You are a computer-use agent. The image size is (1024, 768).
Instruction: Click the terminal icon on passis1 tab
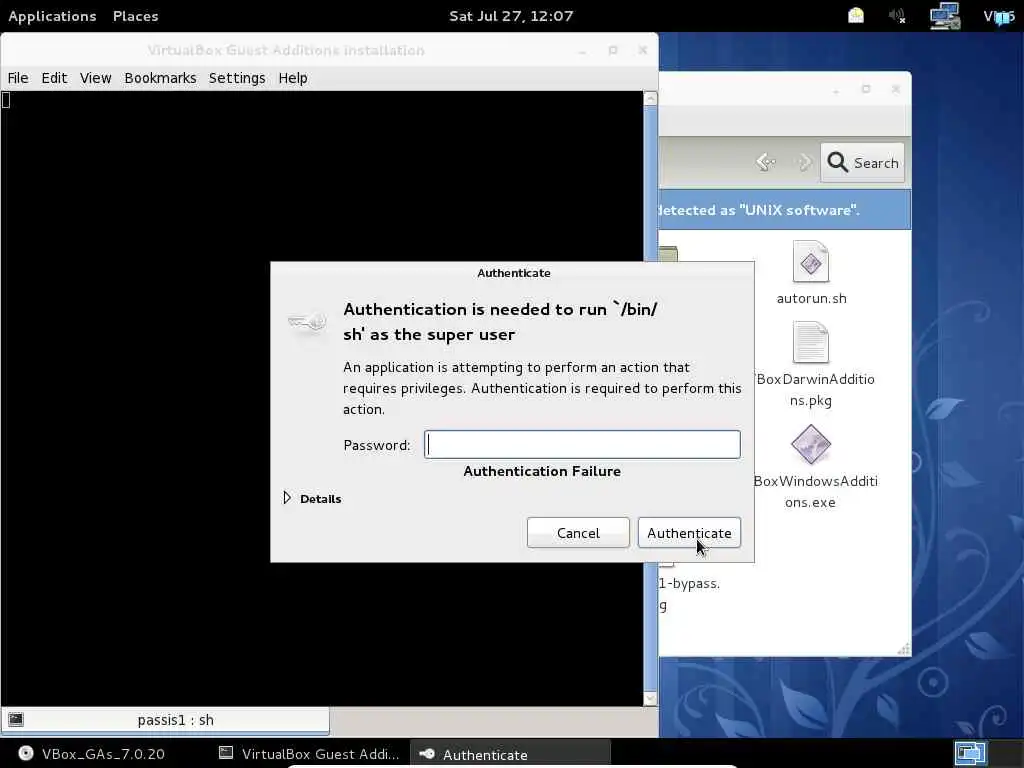coord(16,720)
